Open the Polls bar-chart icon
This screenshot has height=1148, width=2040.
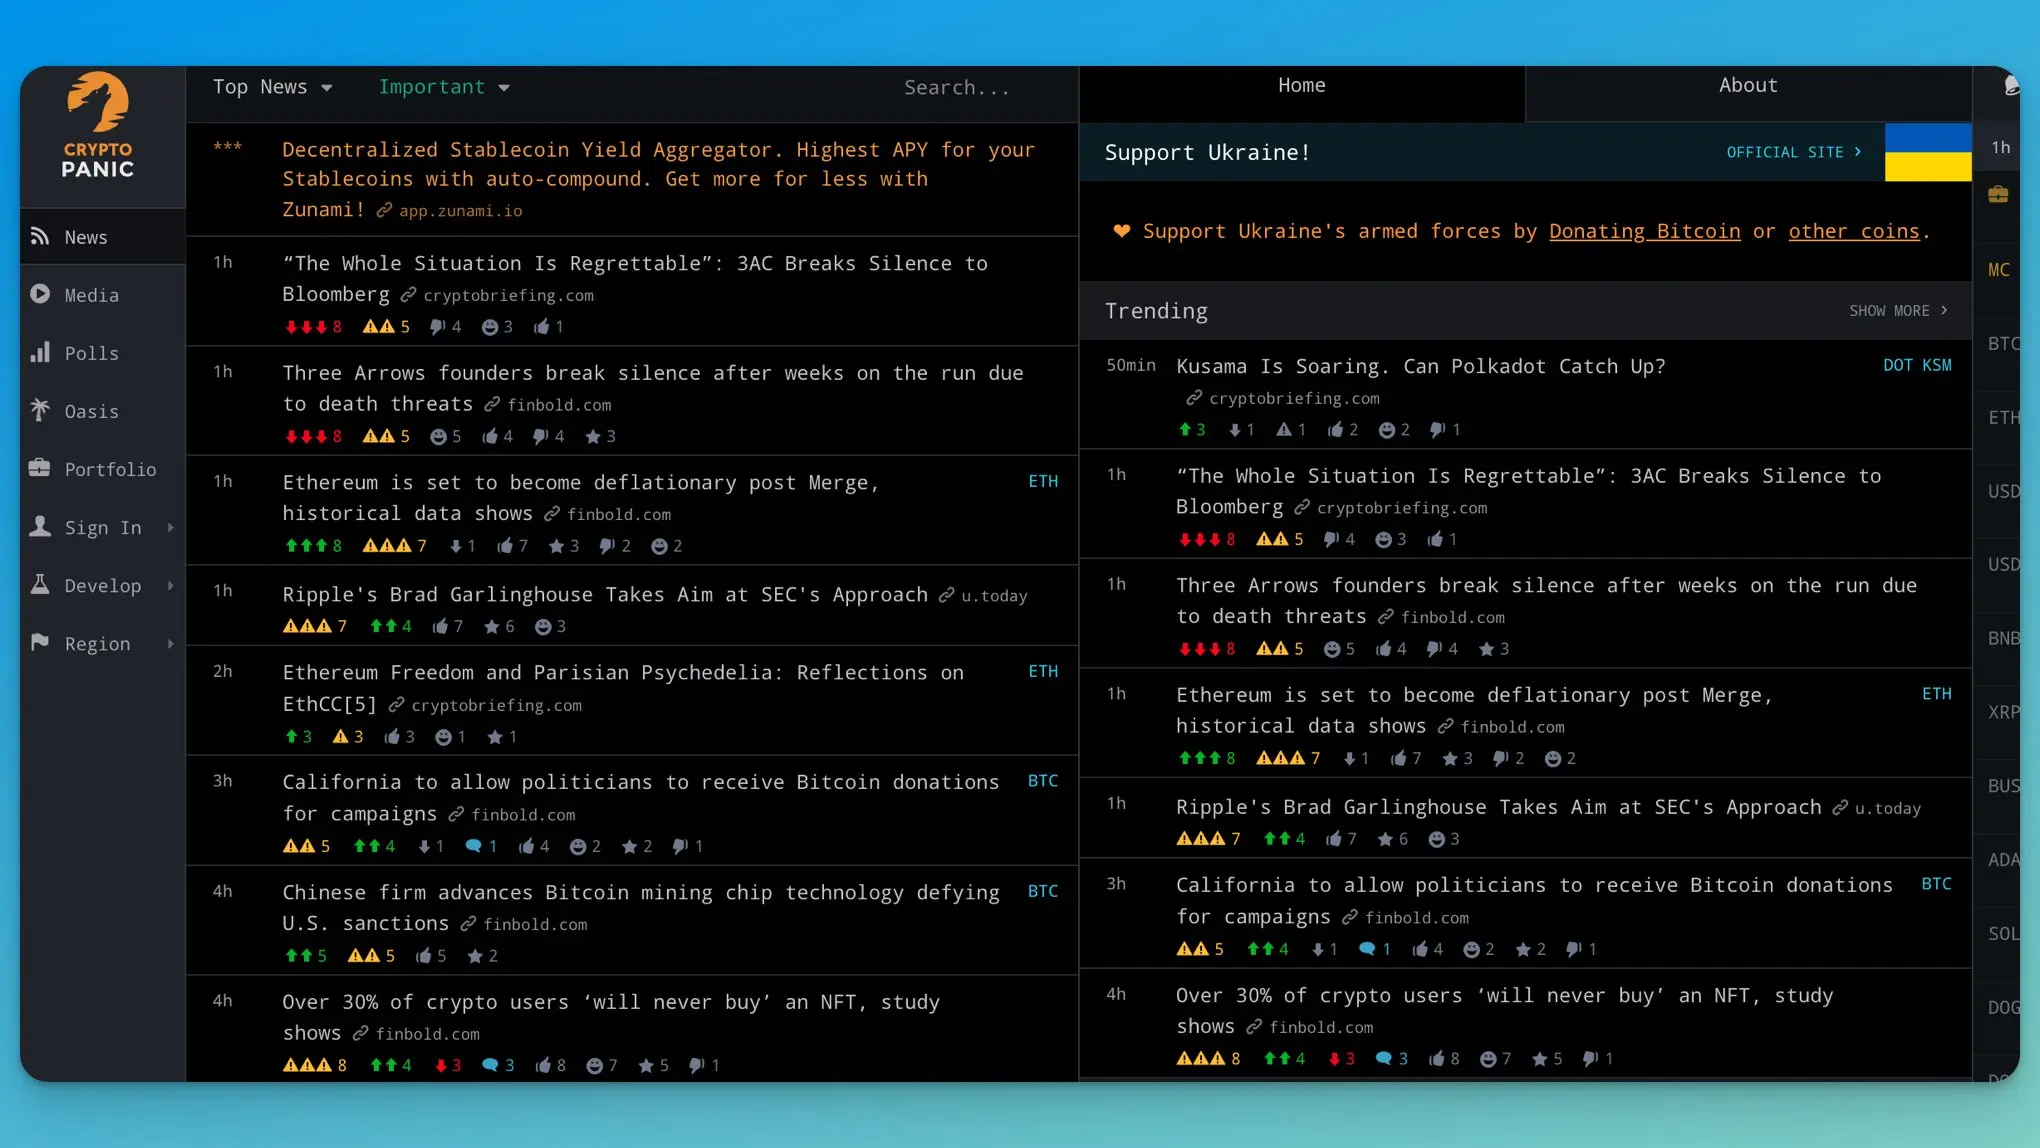click(x=40, y=352)
